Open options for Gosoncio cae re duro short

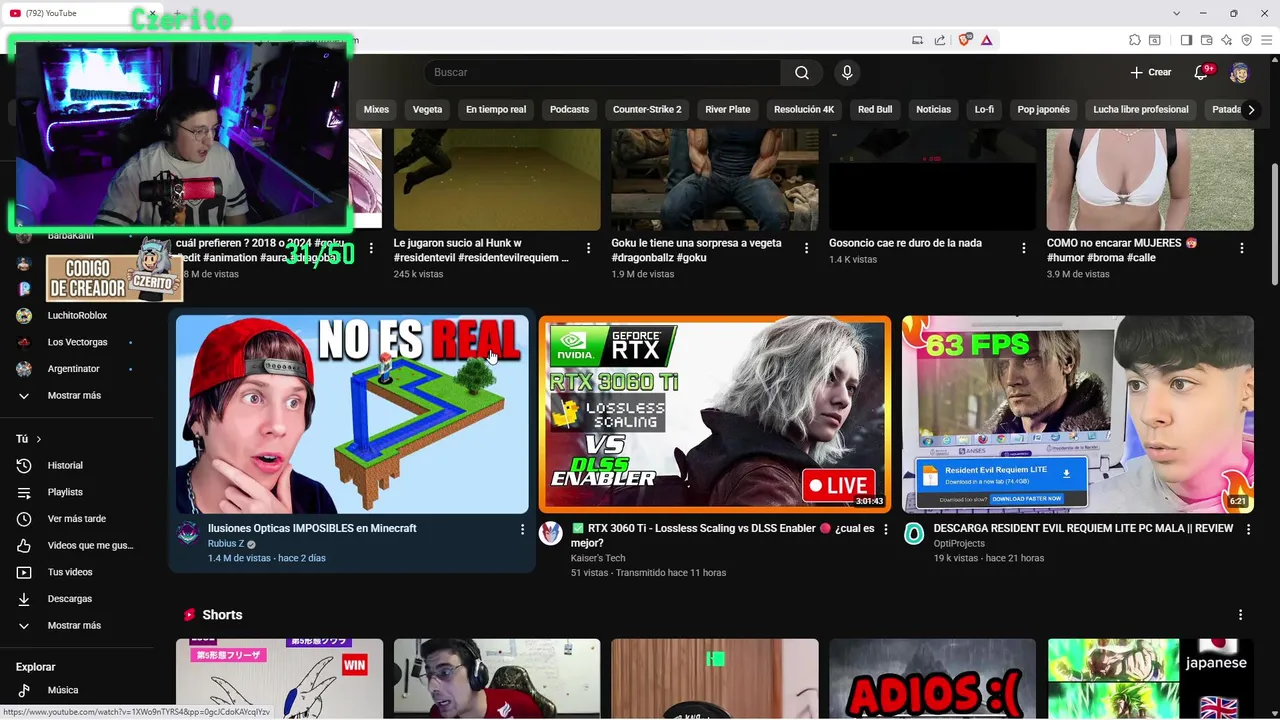tap(1024, 248)
